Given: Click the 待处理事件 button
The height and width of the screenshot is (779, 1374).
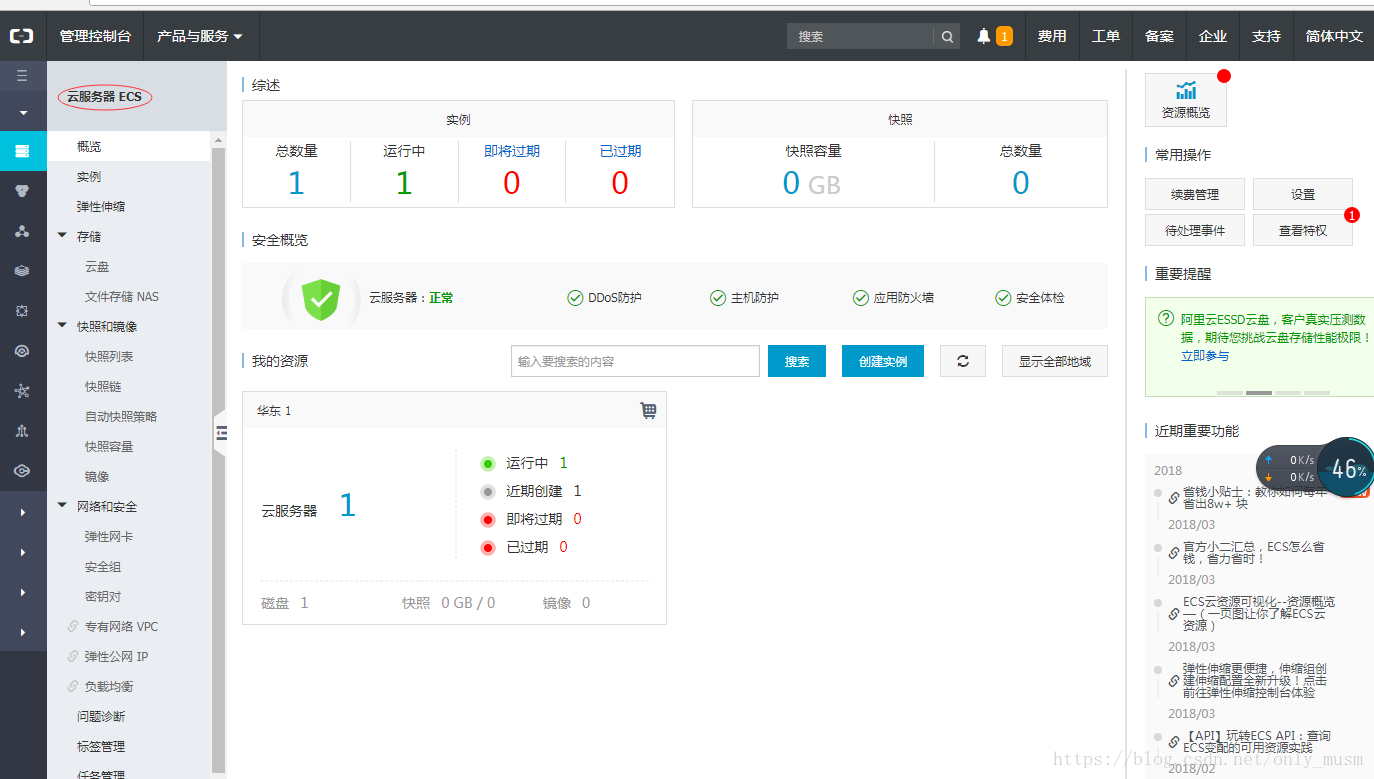Looking at the screenshot, I should point(1195,230).
